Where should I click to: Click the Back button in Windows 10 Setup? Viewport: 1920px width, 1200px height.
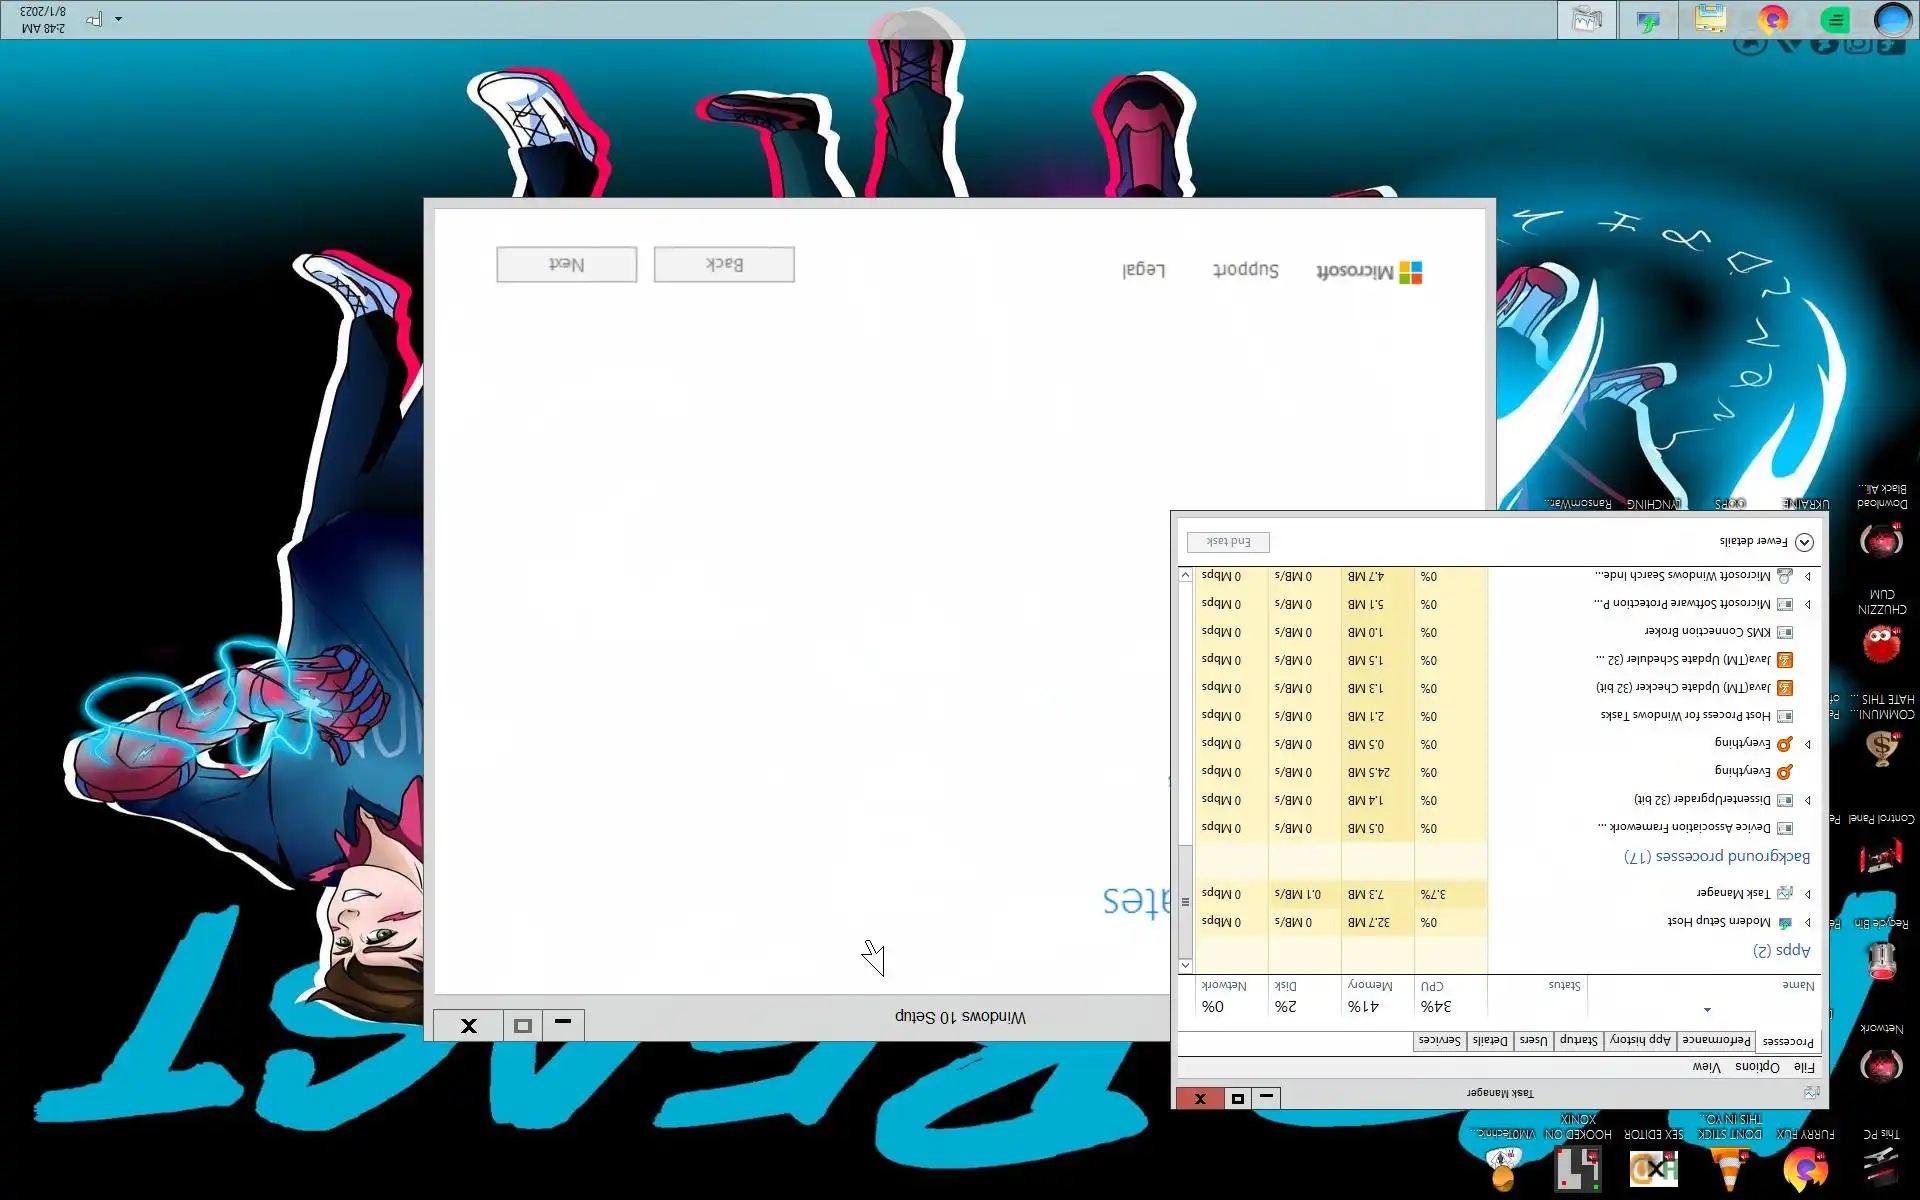pos(724,264)
